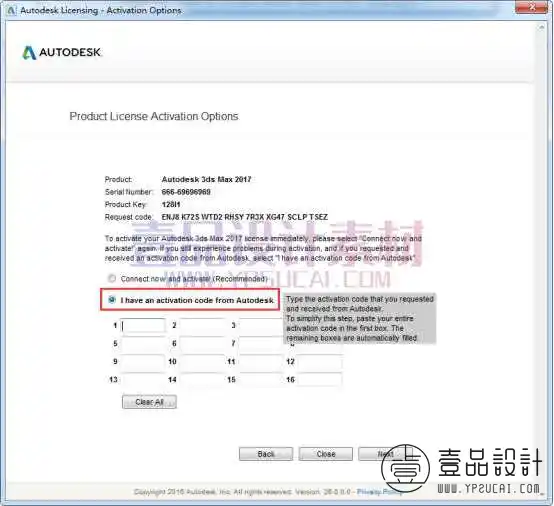554x506 pixels.
Task: Click activation code field 14
Action: (x=202, y=380)
